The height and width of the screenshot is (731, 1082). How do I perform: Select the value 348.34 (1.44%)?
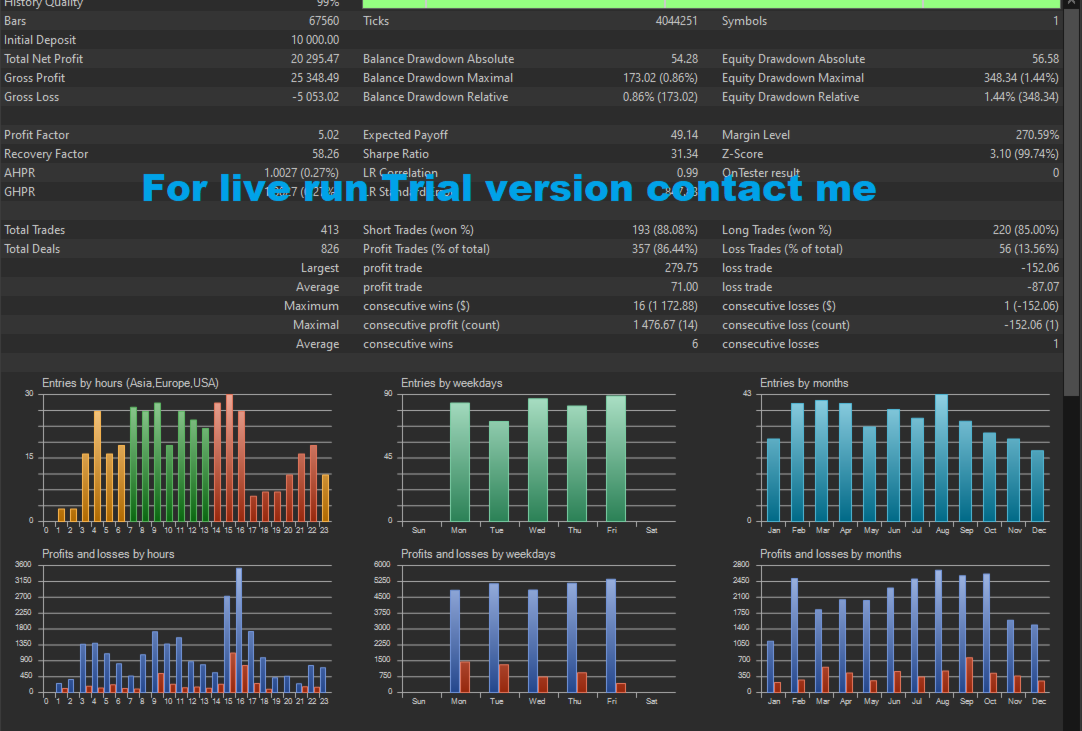click(1021, 78)
